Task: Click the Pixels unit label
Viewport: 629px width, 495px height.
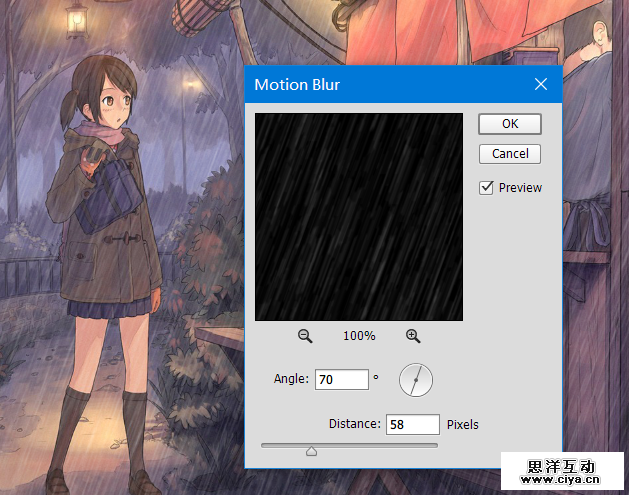Action: [463, 425]
